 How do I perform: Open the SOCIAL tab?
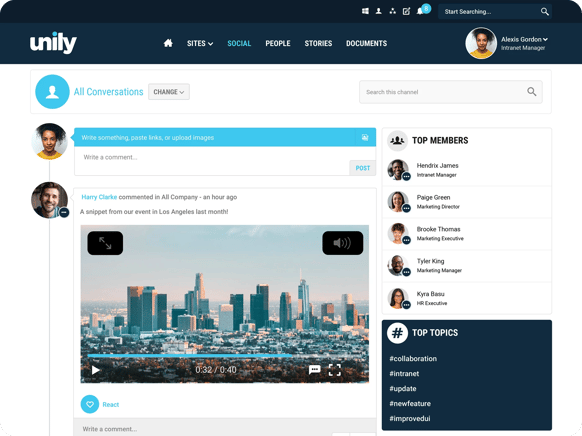pos(239,43)
